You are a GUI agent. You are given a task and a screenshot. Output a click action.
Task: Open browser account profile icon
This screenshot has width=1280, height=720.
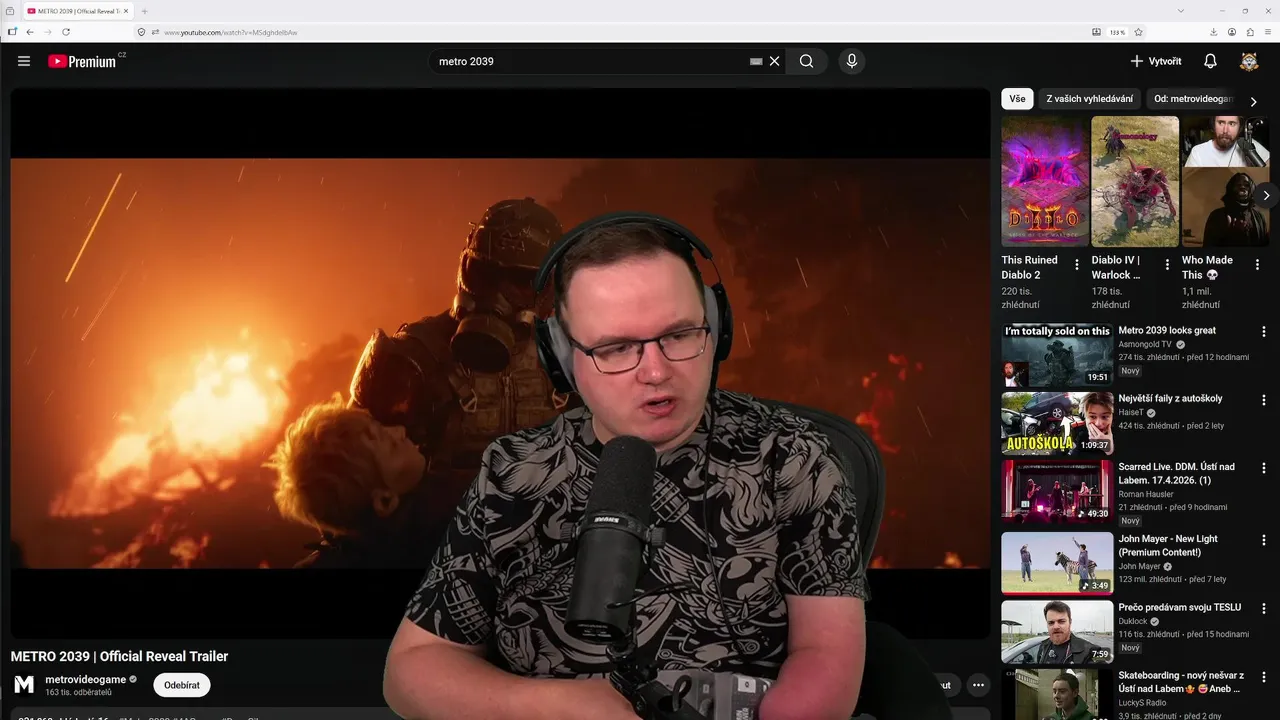[1232, 32]
